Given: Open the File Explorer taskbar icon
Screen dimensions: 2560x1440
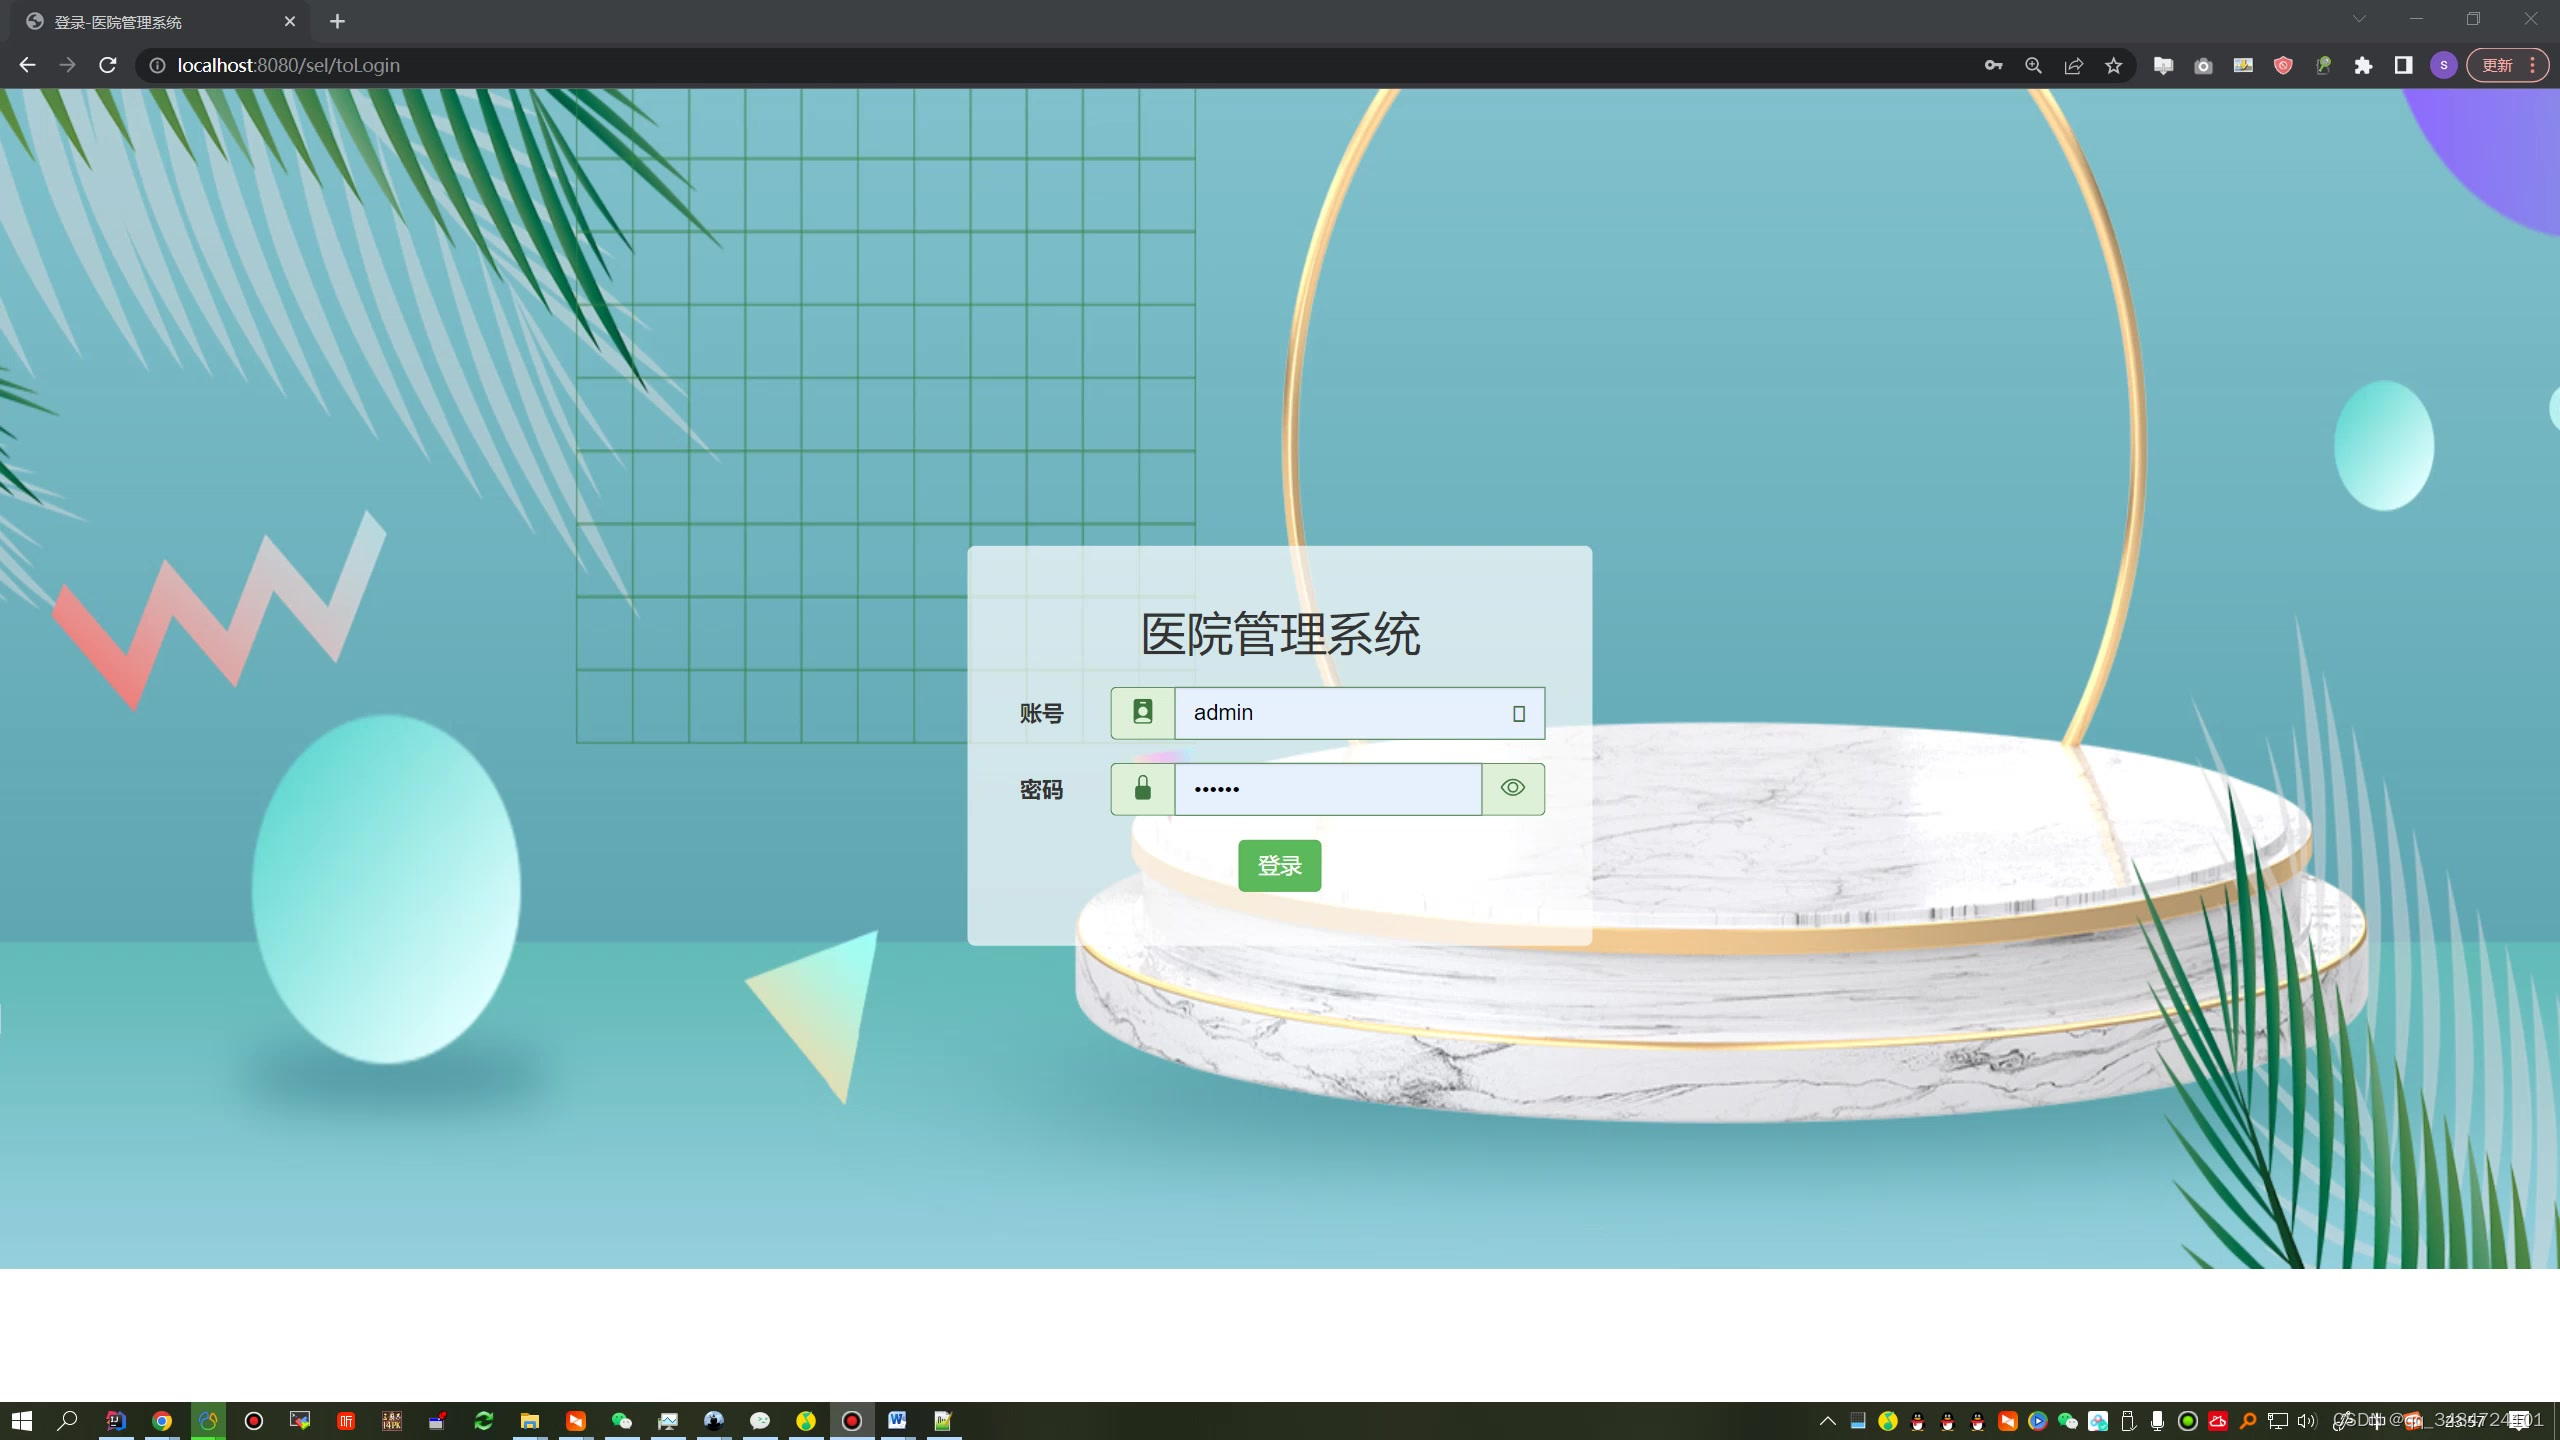Looking at the screenshot, I should [x=530, y=1420].
